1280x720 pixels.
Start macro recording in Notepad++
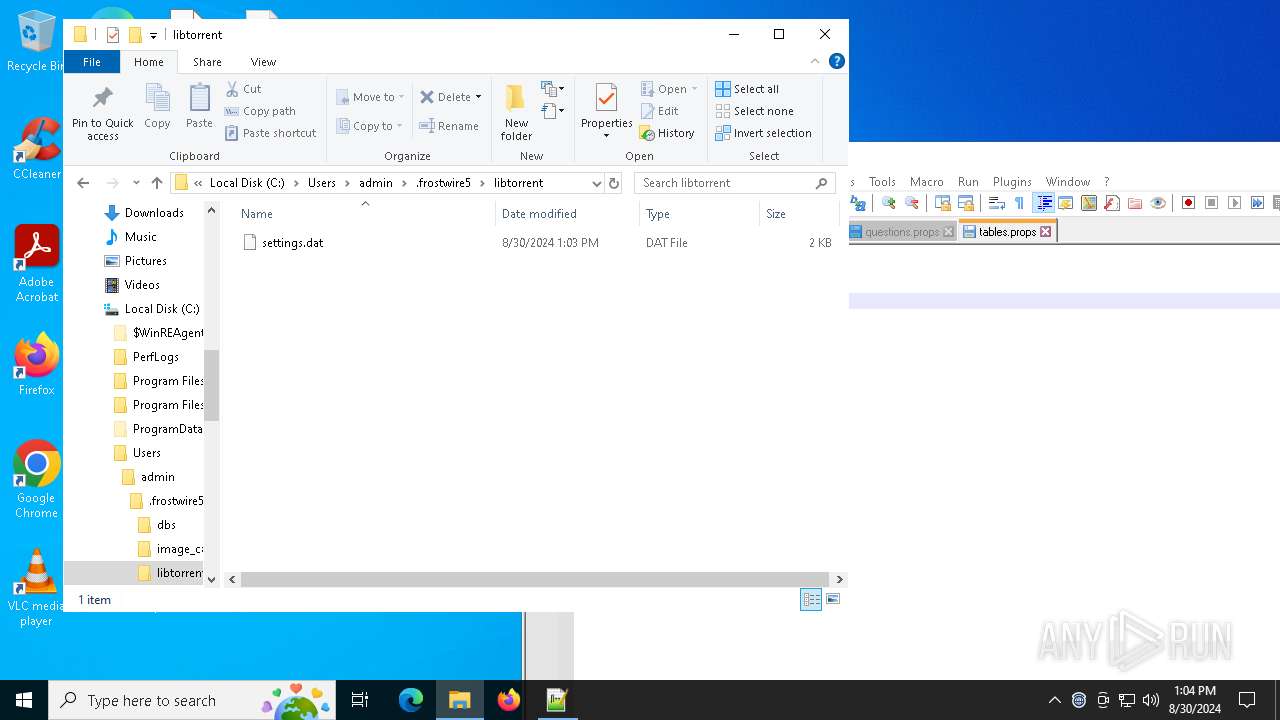tap(1188, 203)
